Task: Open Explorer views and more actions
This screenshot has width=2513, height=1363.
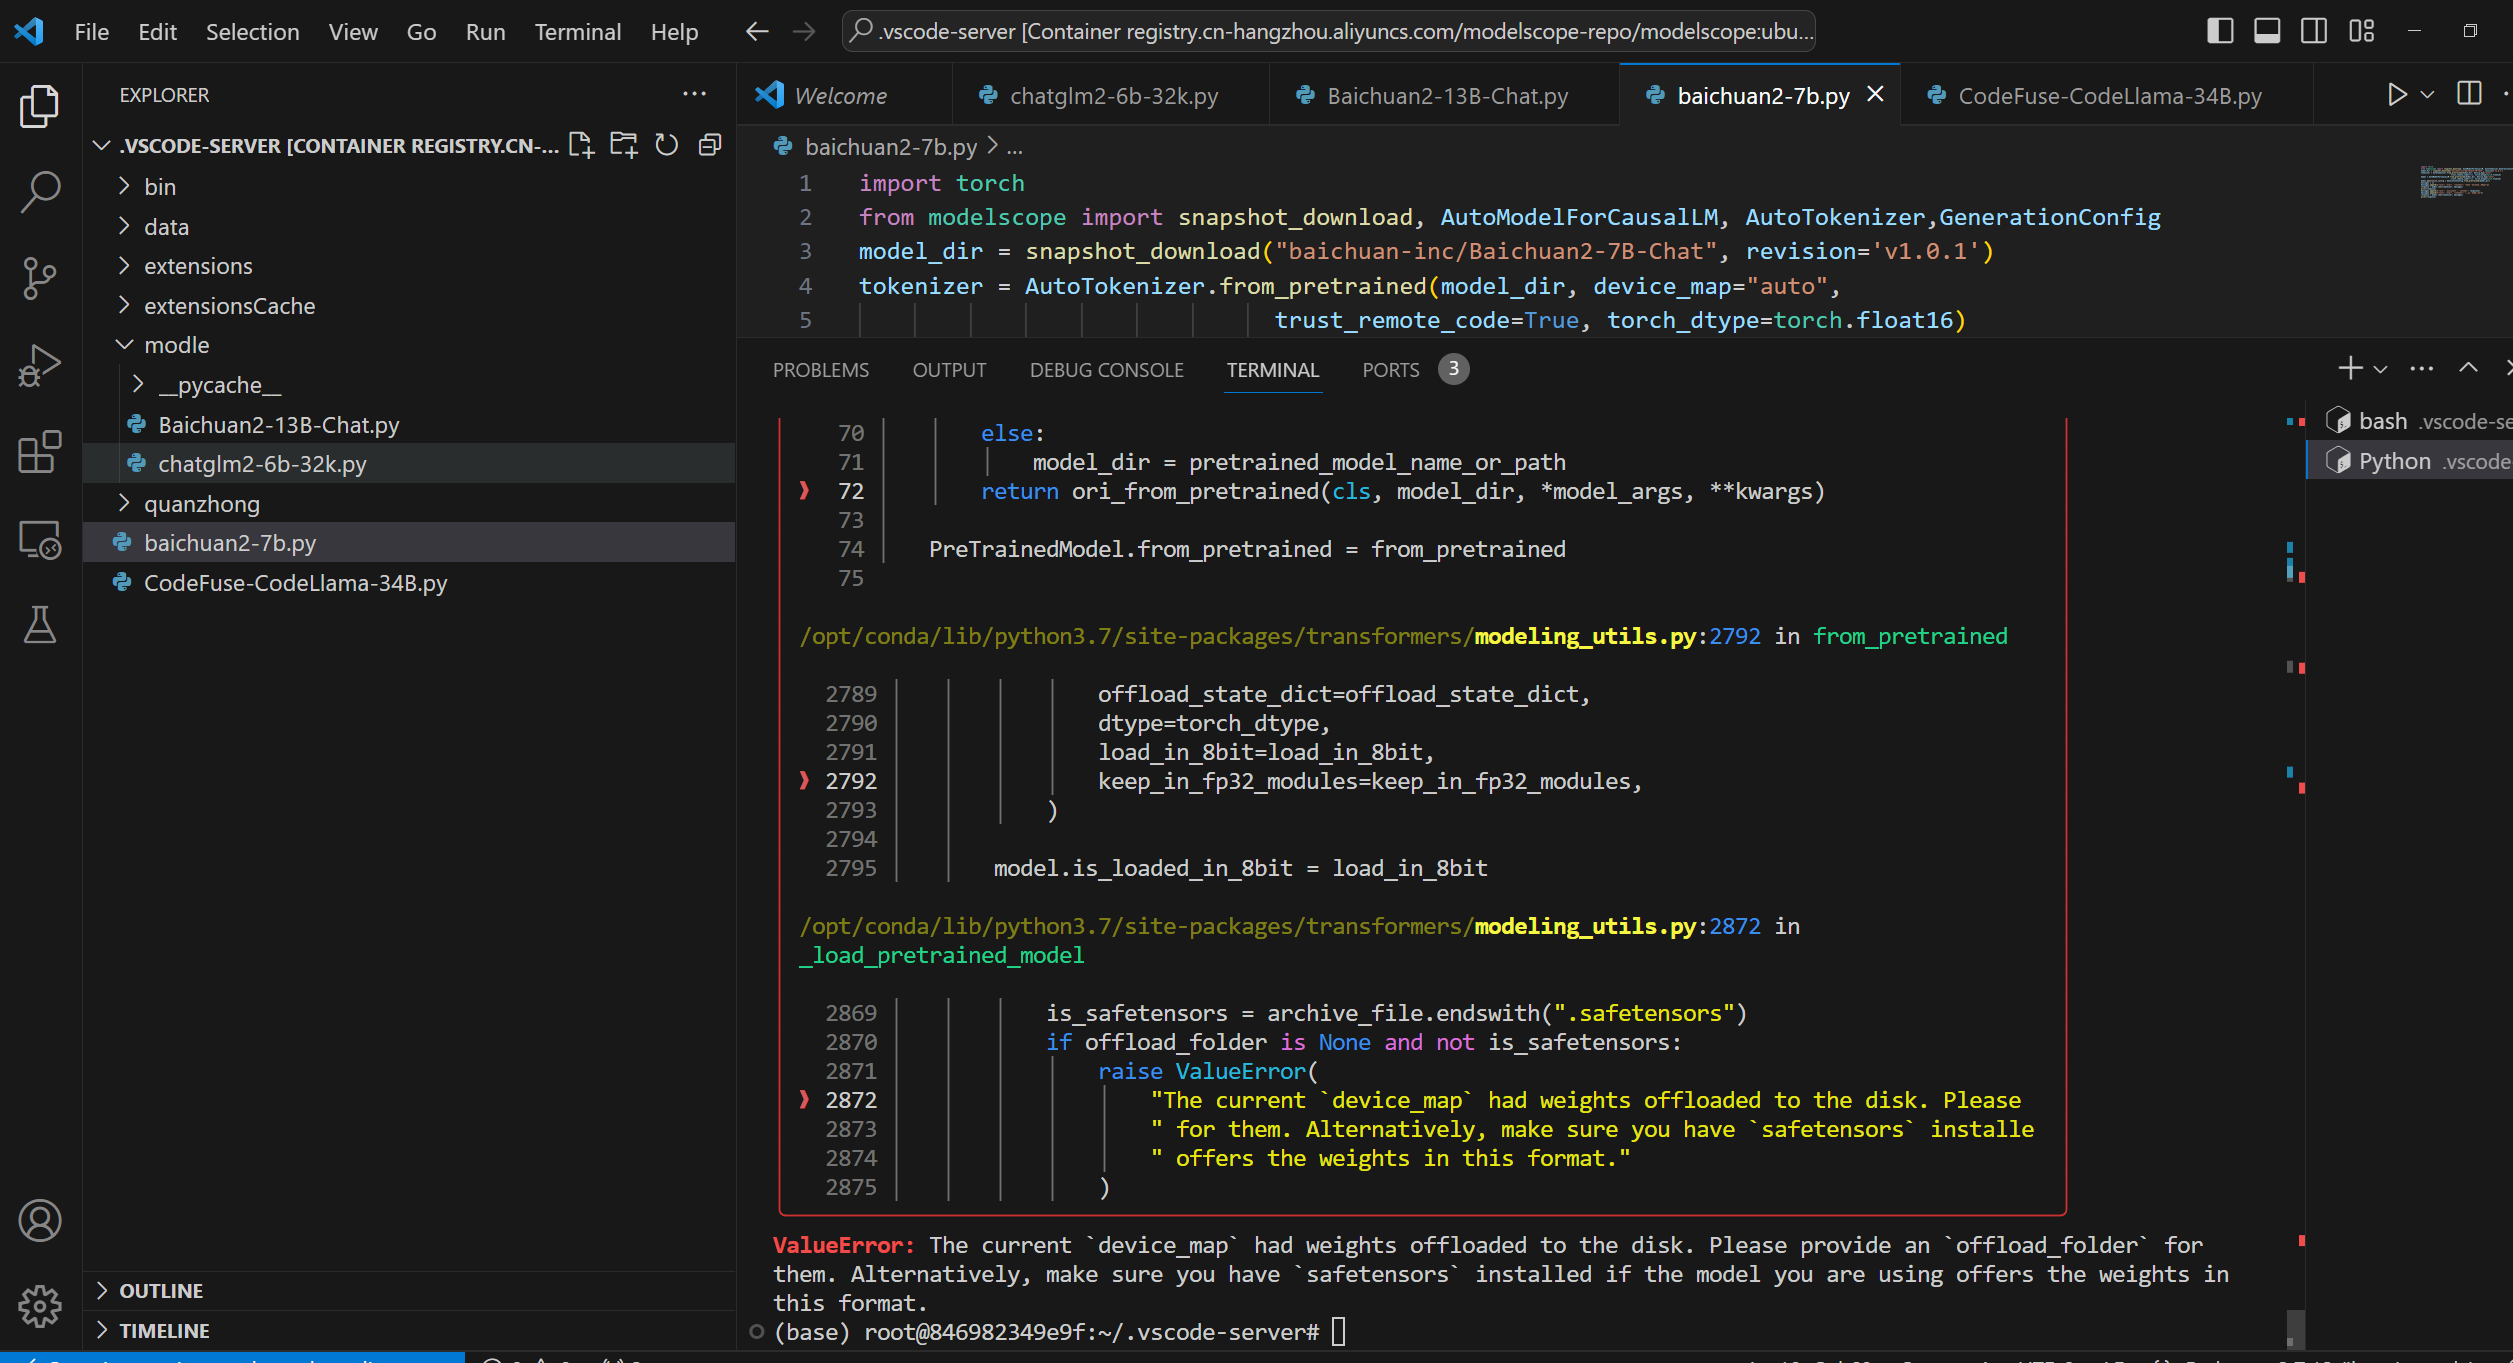Action: click(695, 94)
